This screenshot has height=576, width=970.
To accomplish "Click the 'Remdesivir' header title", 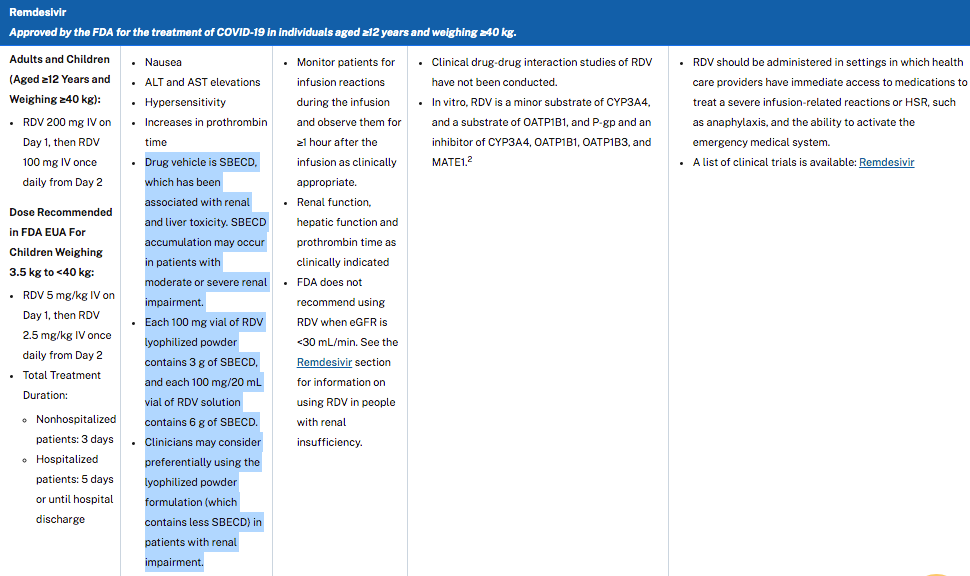I will coord(38,12).
